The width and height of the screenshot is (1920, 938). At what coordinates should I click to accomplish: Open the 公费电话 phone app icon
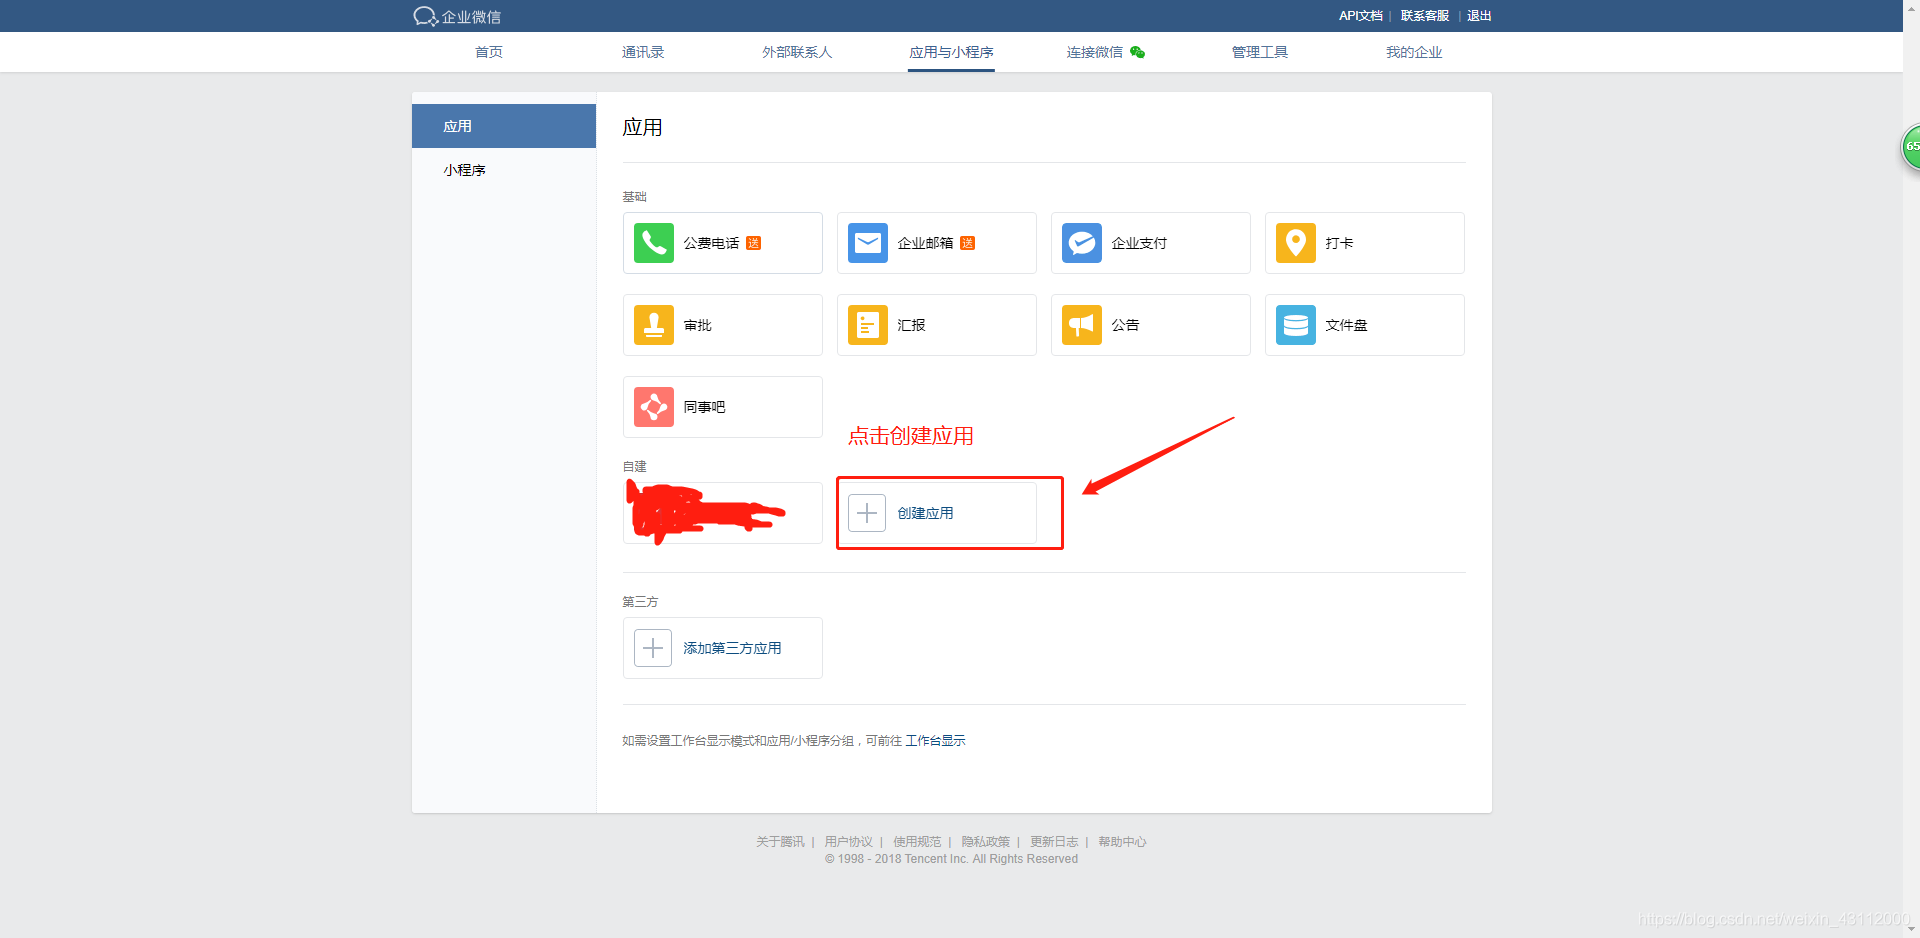click(653, 243)
